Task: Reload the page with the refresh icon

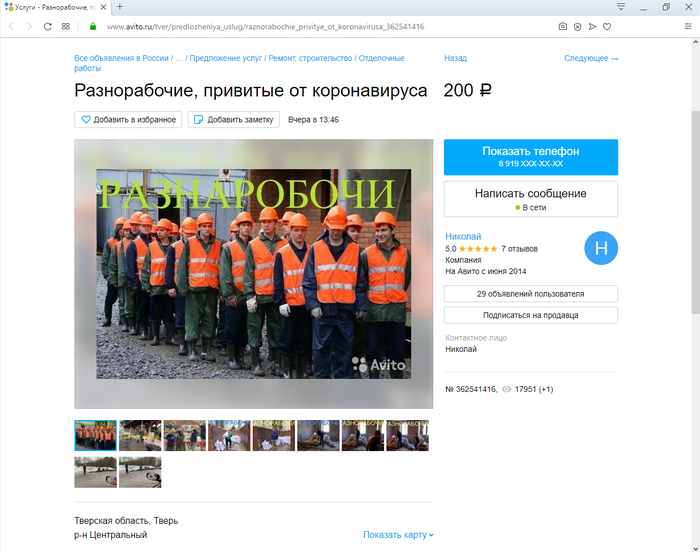Action: pyautogui.click(x=47, y=26)
